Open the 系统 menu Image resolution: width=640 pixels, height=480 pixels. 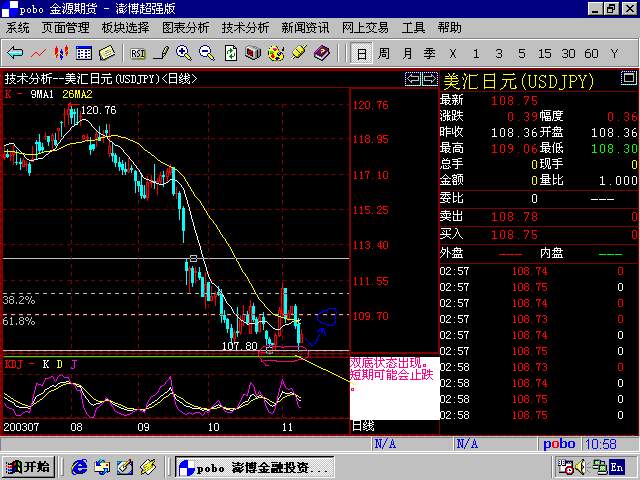tap(18, 28)
